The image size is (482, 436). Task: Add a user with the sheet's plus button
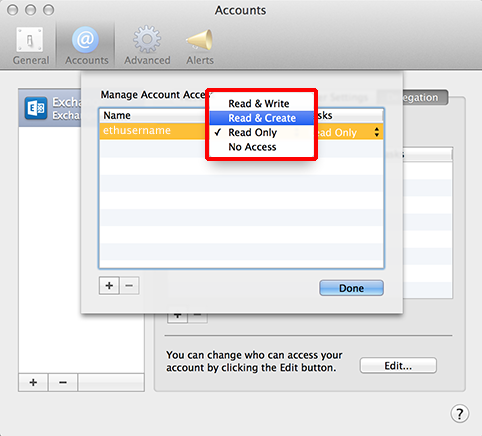pos(109,286)
